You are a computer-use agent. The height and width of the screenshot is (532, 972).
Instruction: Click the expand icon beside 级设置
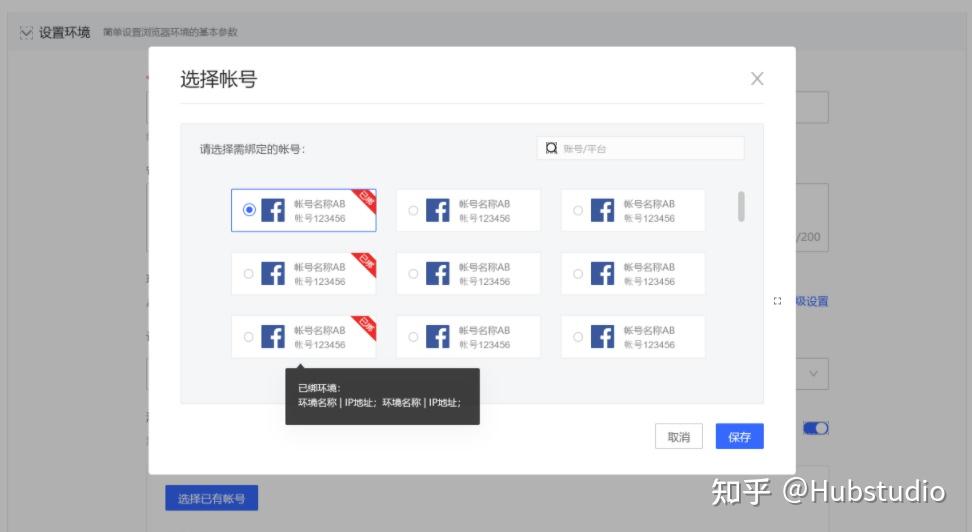tap(777, 301)
